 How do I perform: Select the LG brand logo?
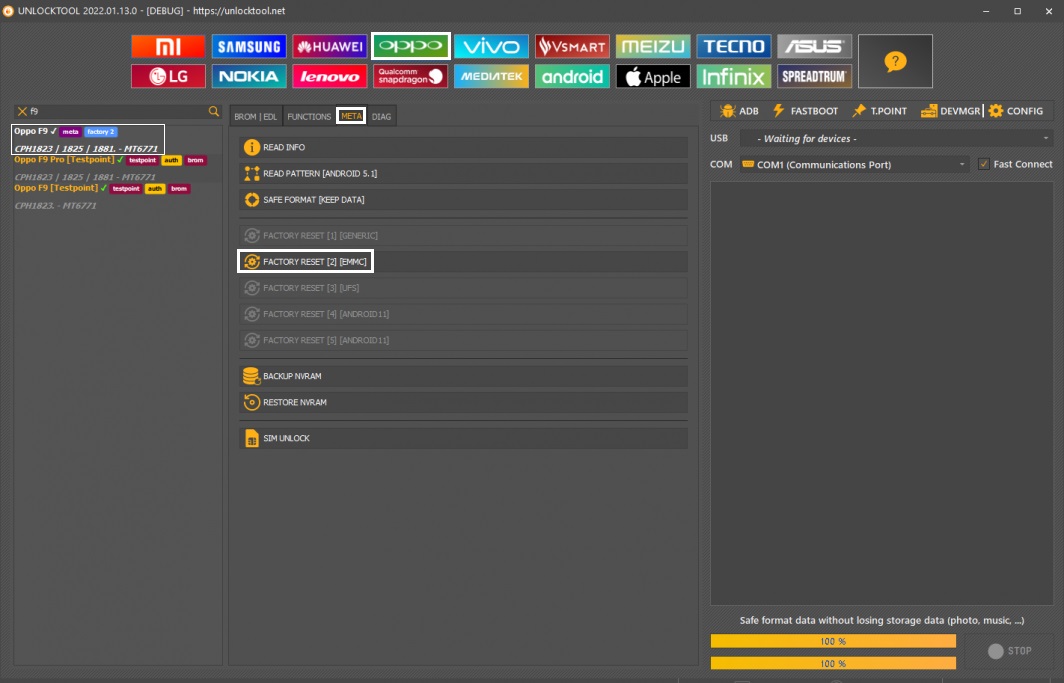pyautogui.click(x=168, y=76)
